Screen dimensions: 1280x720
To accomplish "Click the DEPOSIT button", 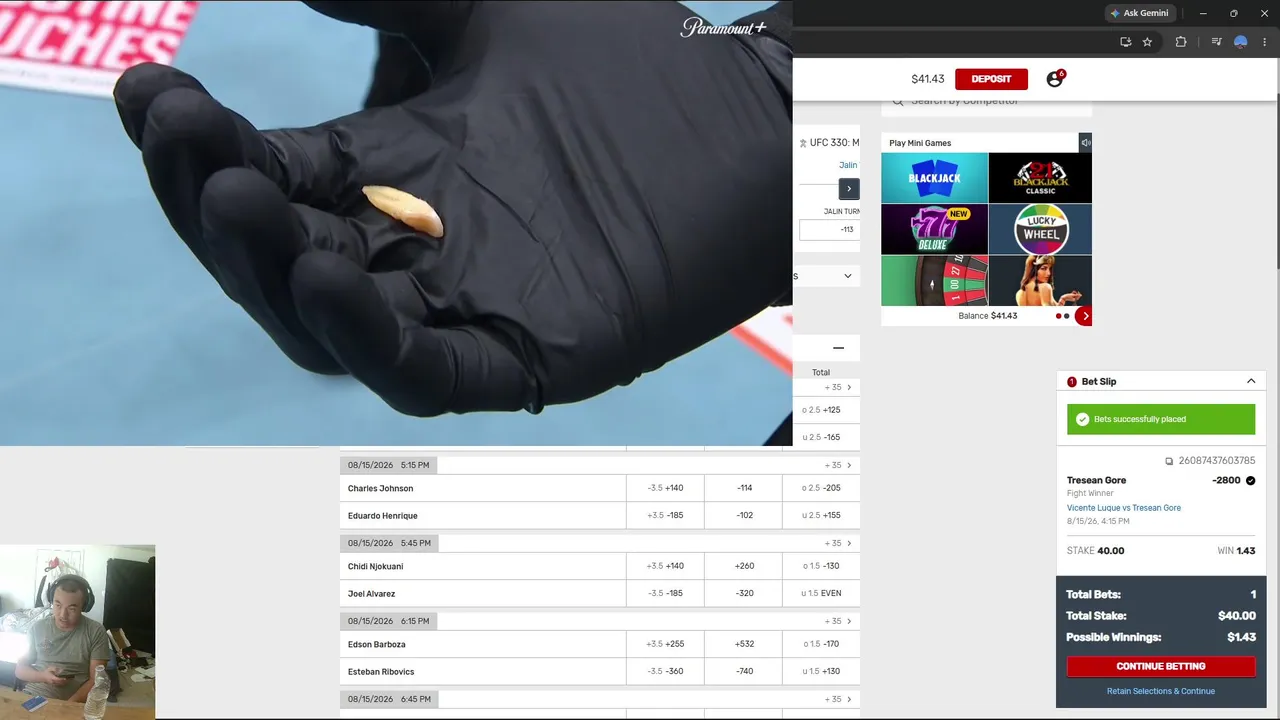I will [991, 79].
